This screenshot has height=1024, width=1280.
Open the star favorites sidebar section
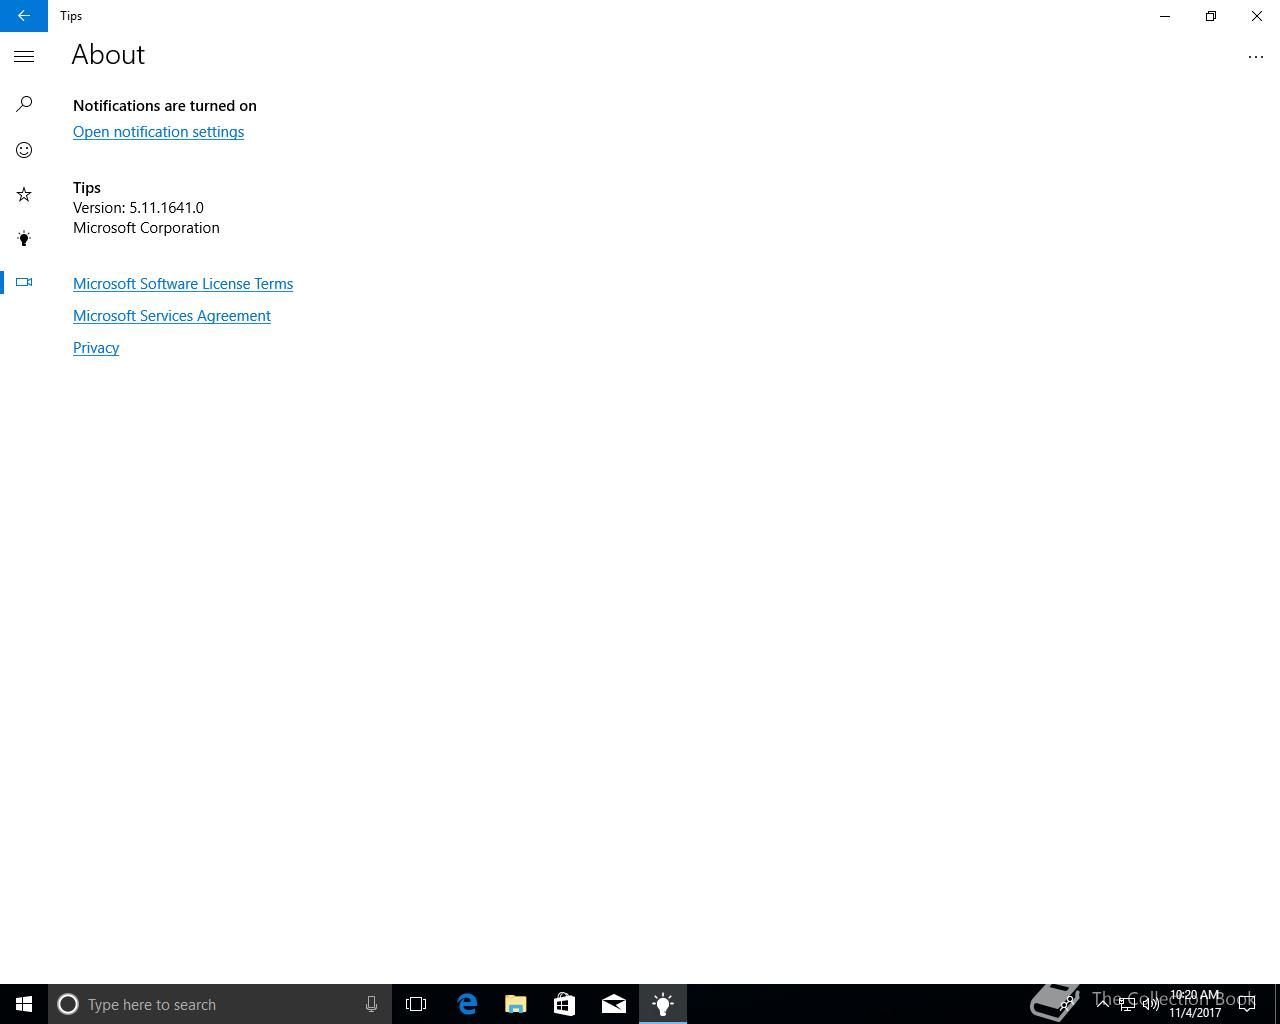24,194
